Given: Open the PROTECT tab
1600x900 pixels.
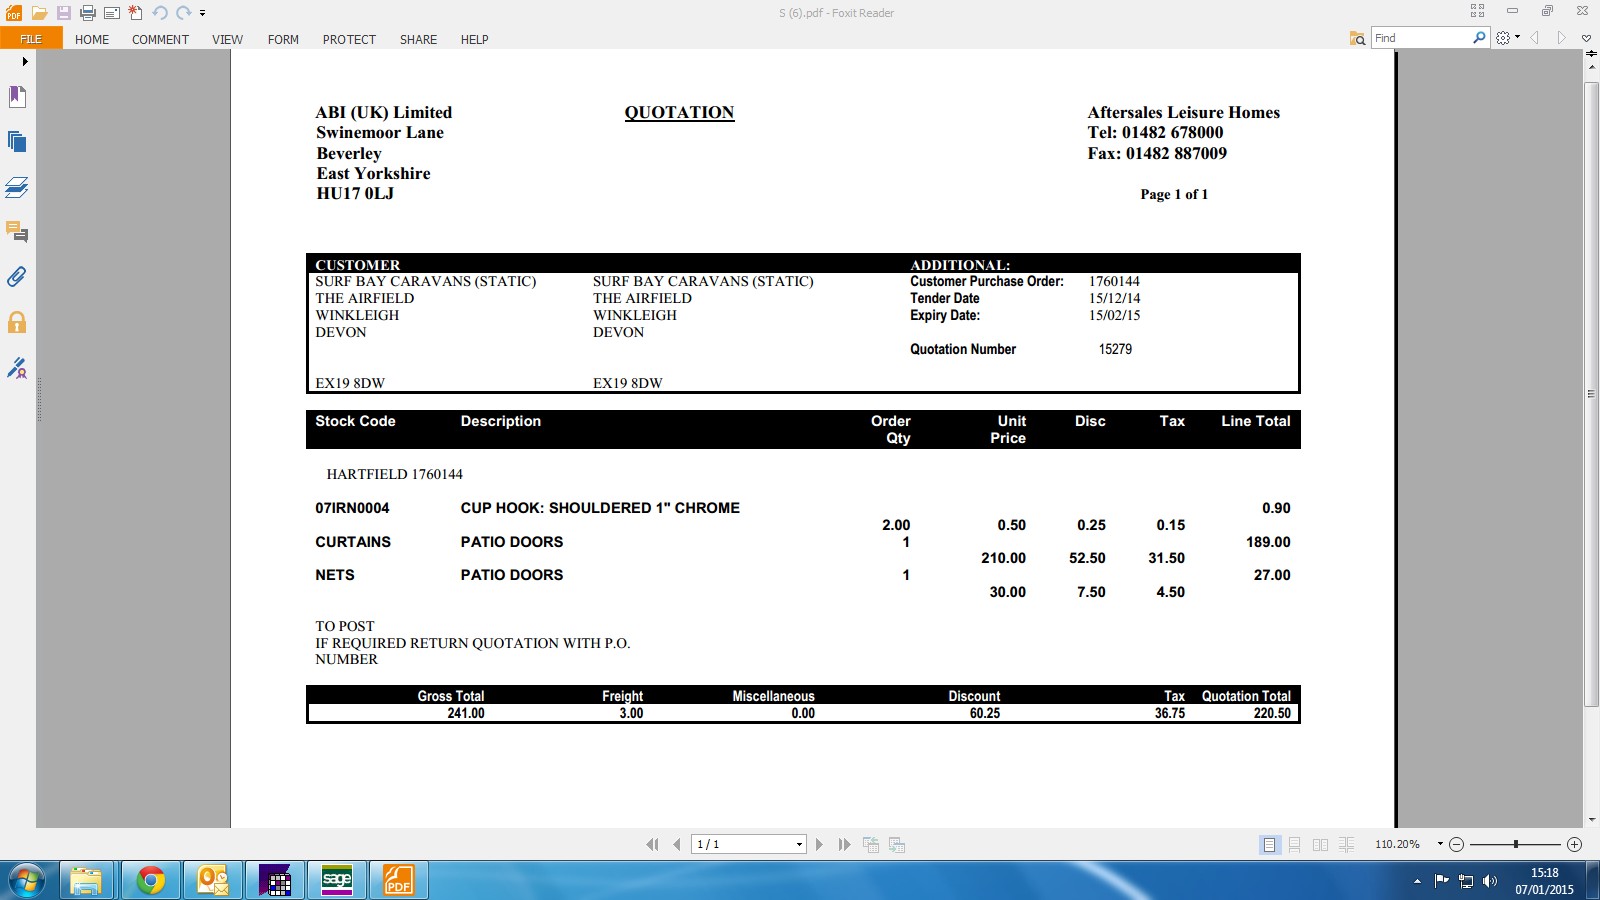Looking at the screenshot, I should click(349, 39).
